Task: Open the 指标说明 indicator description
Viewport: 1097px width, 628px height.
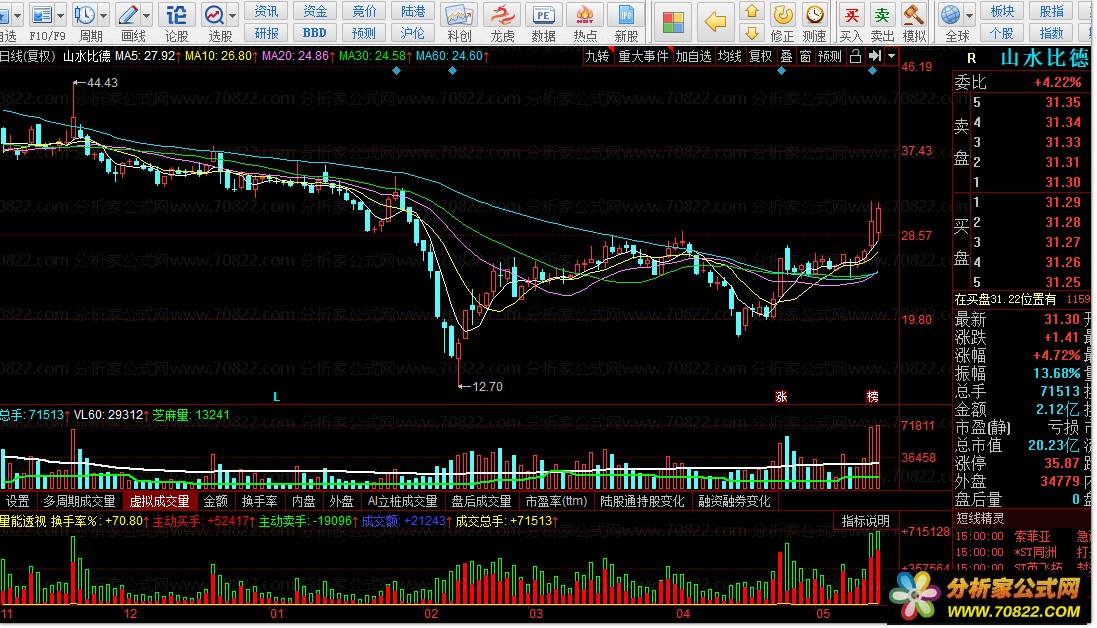Action: [865, 521]
